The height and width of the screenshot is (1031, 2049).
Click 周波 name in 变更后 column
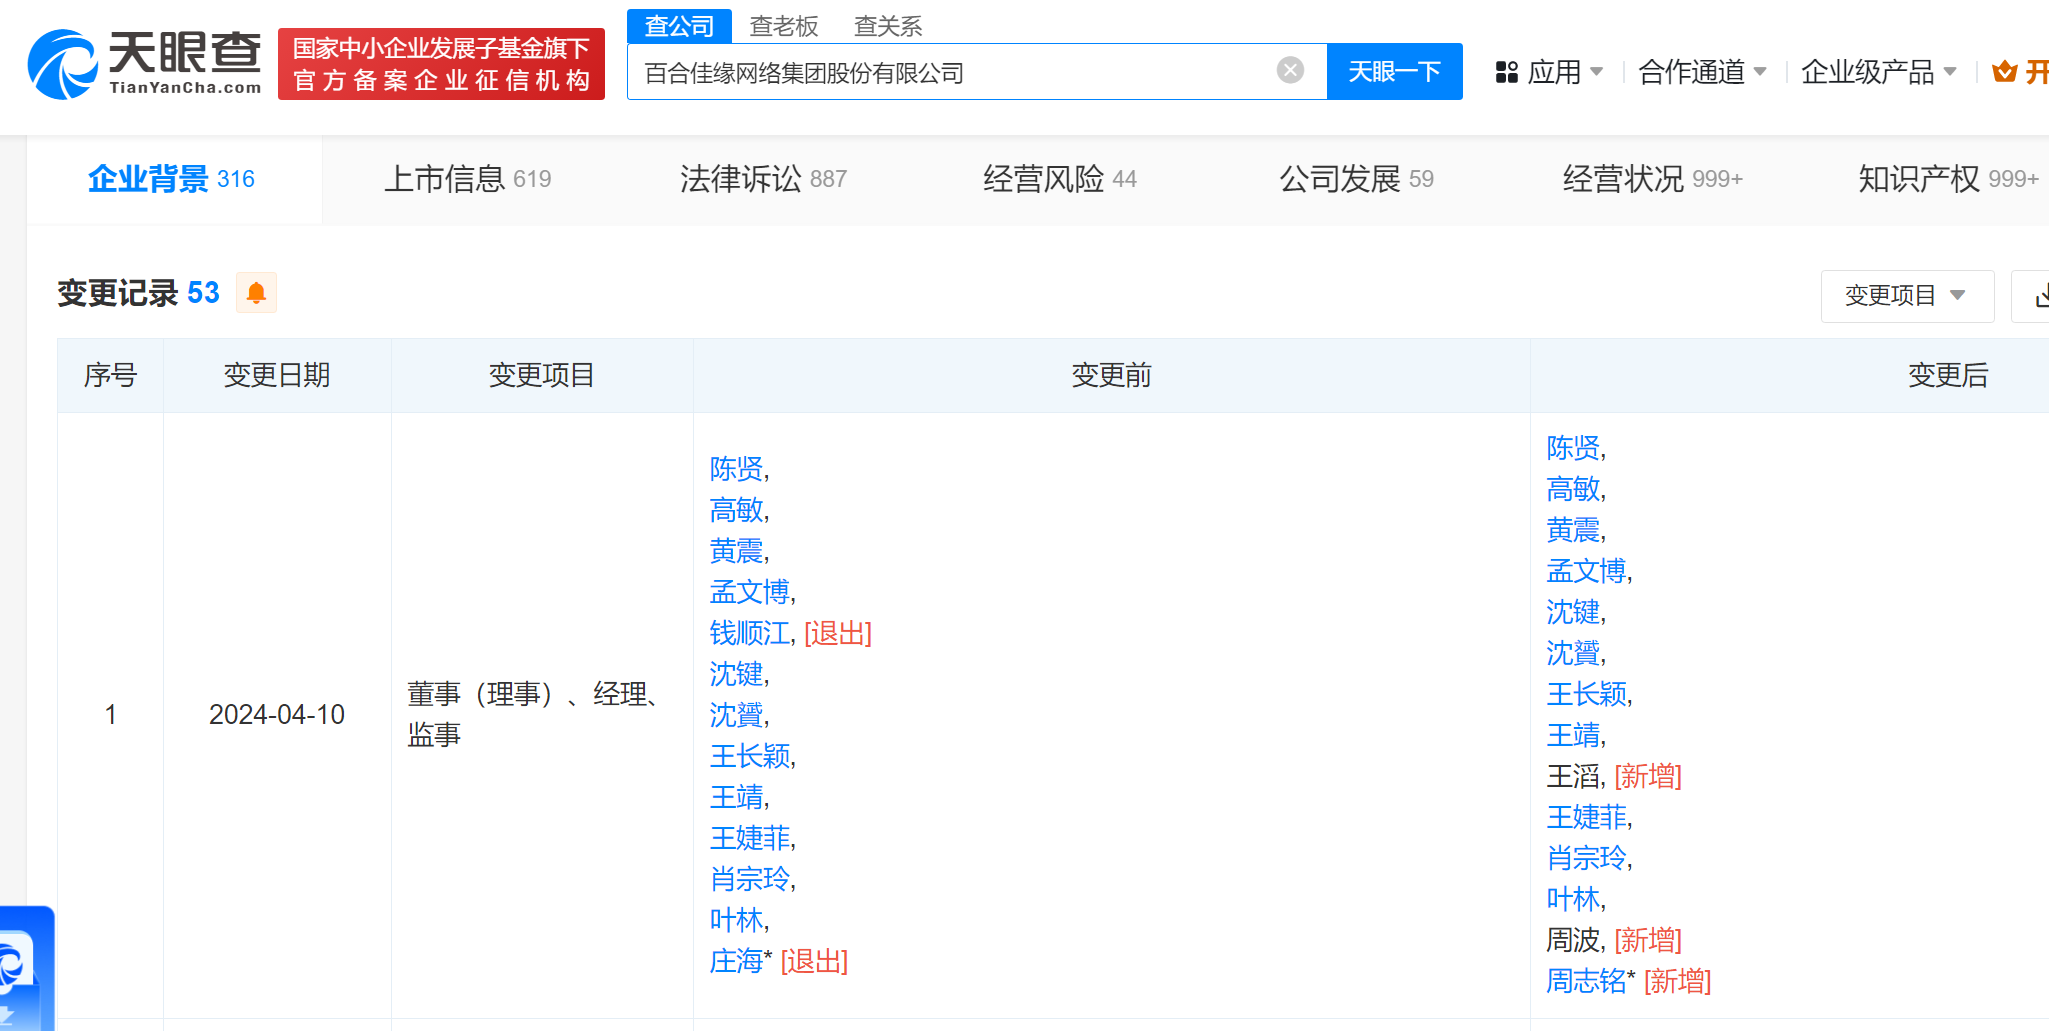point(1573,940)
